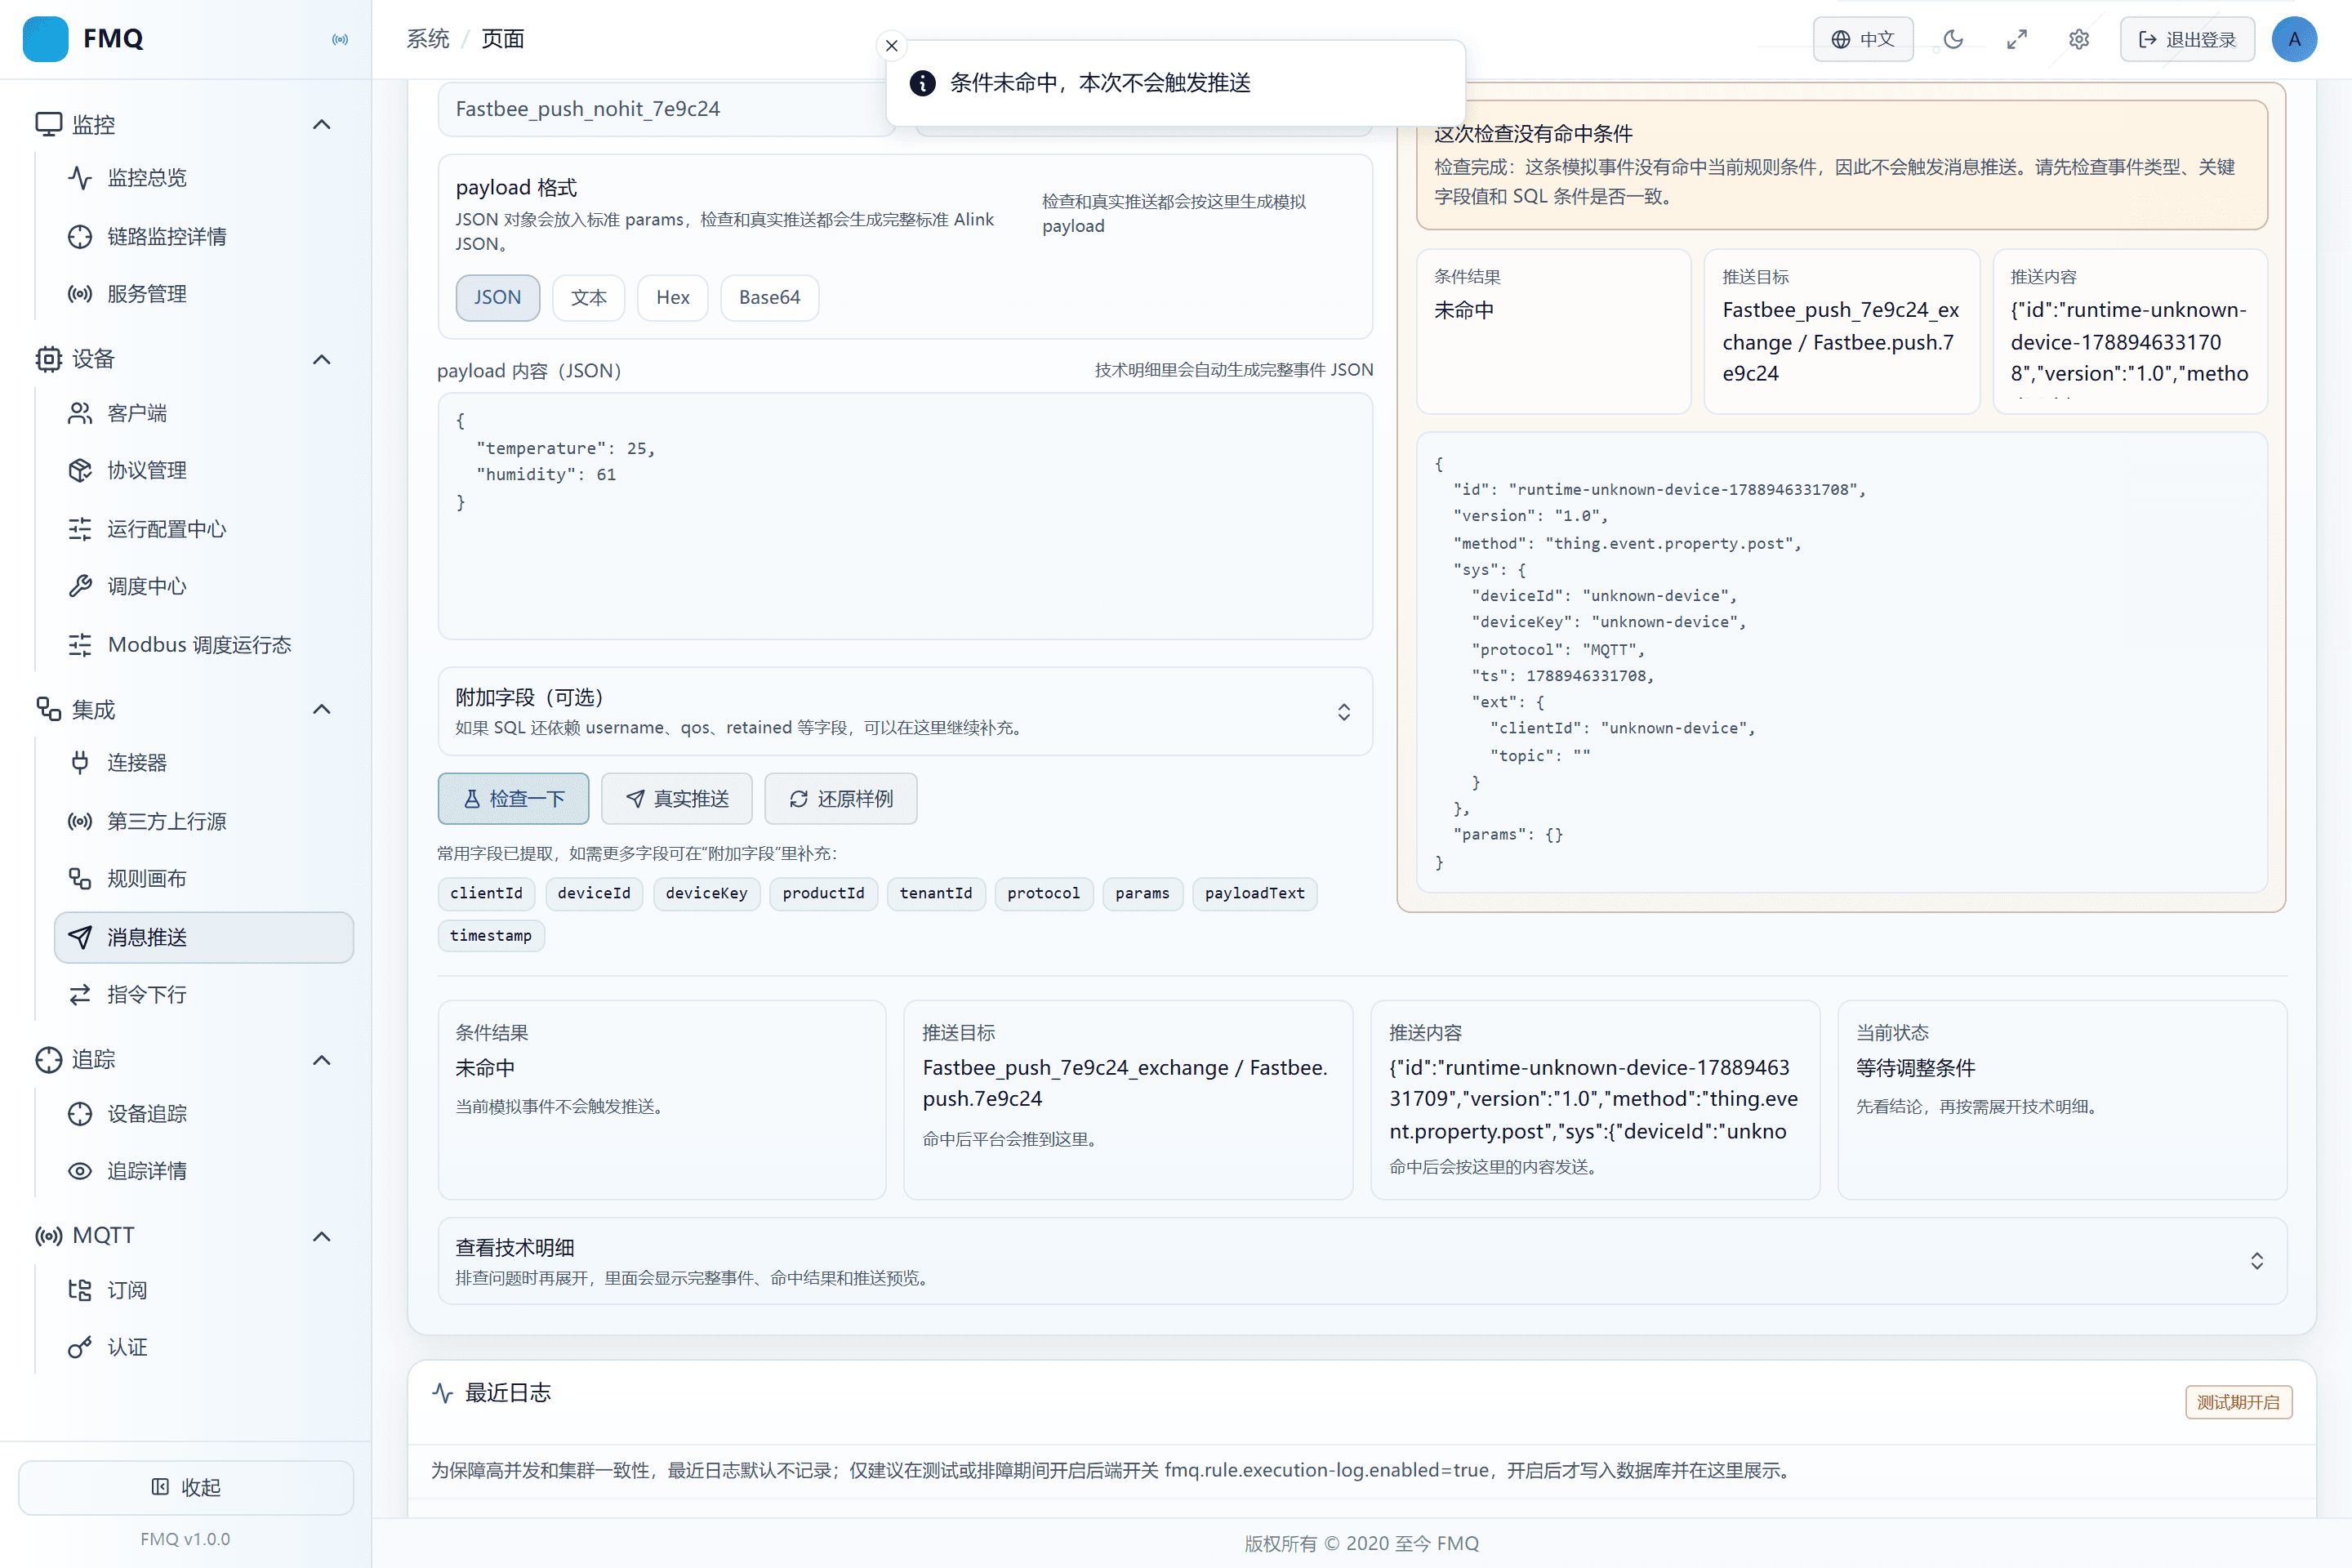
Task: Open settings gear in header
Action: click(2079, 39)
